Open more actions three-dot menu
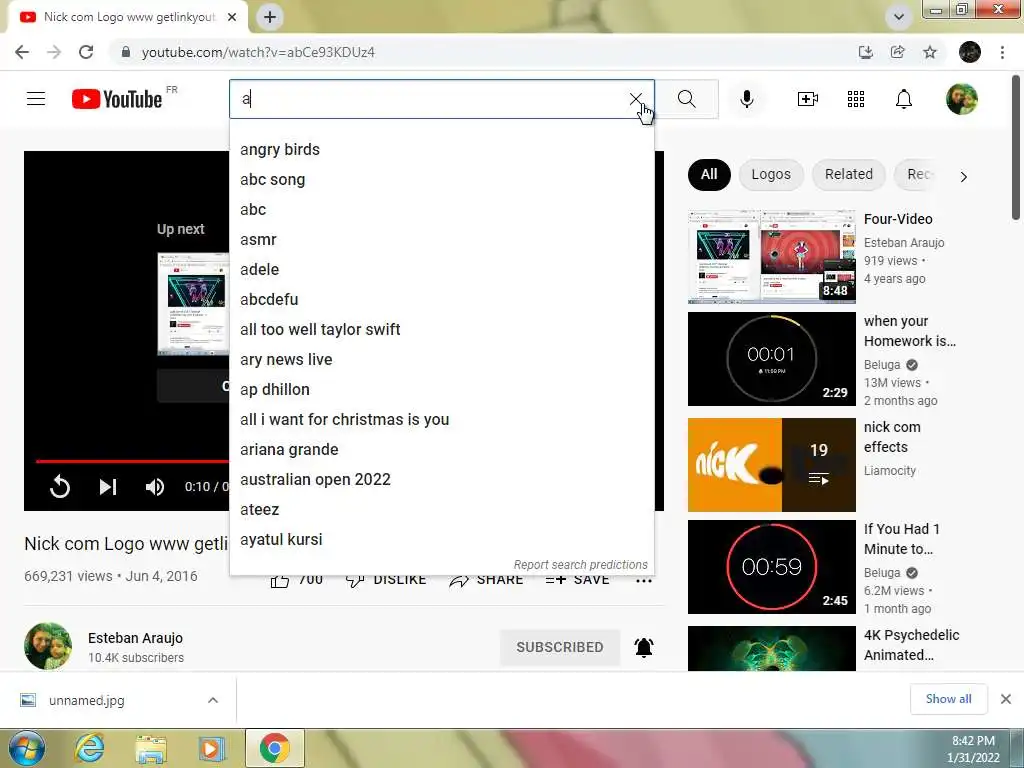 pos(644,581)
